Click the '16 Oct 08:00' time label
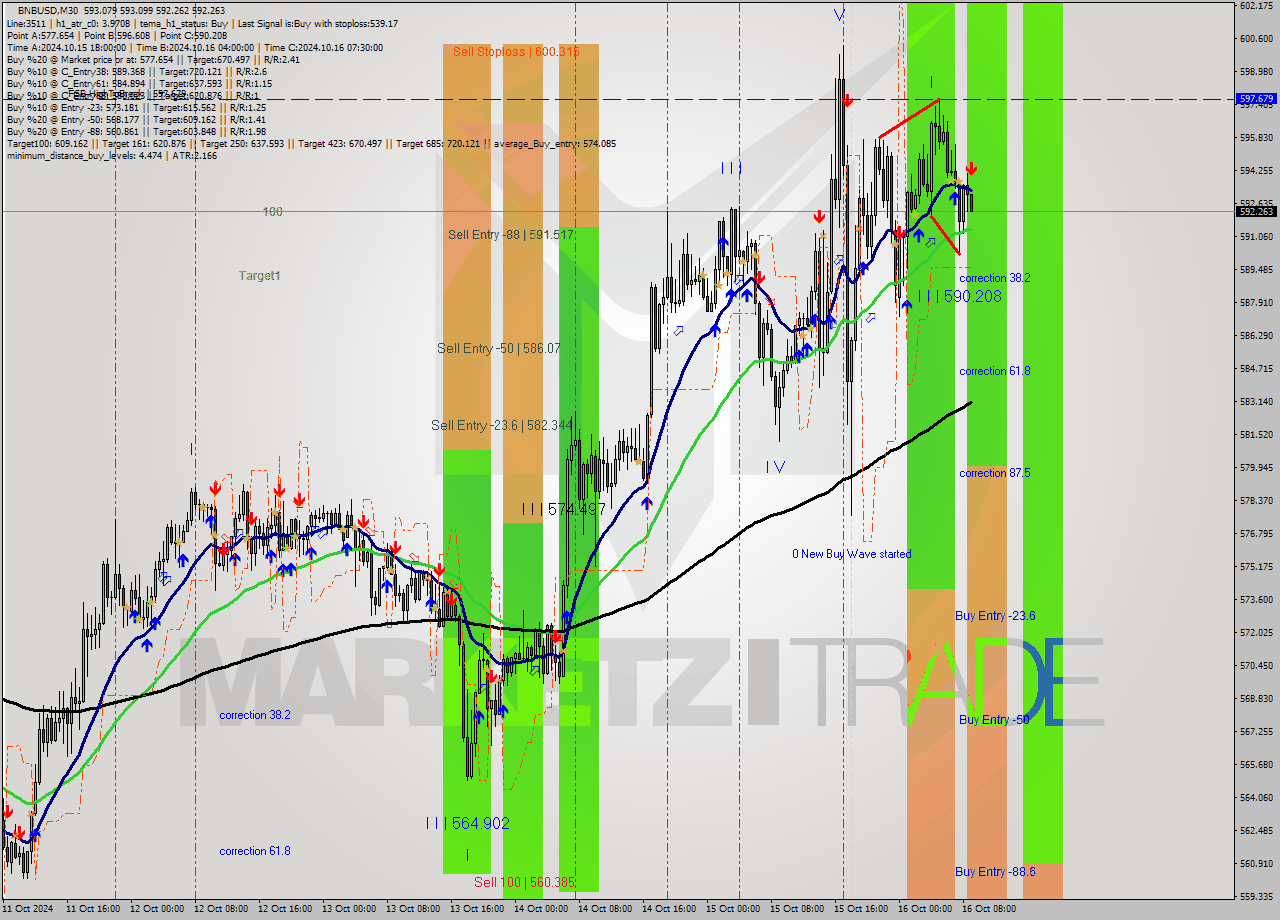The image size is (1280, 920). (x=989, y=909)
